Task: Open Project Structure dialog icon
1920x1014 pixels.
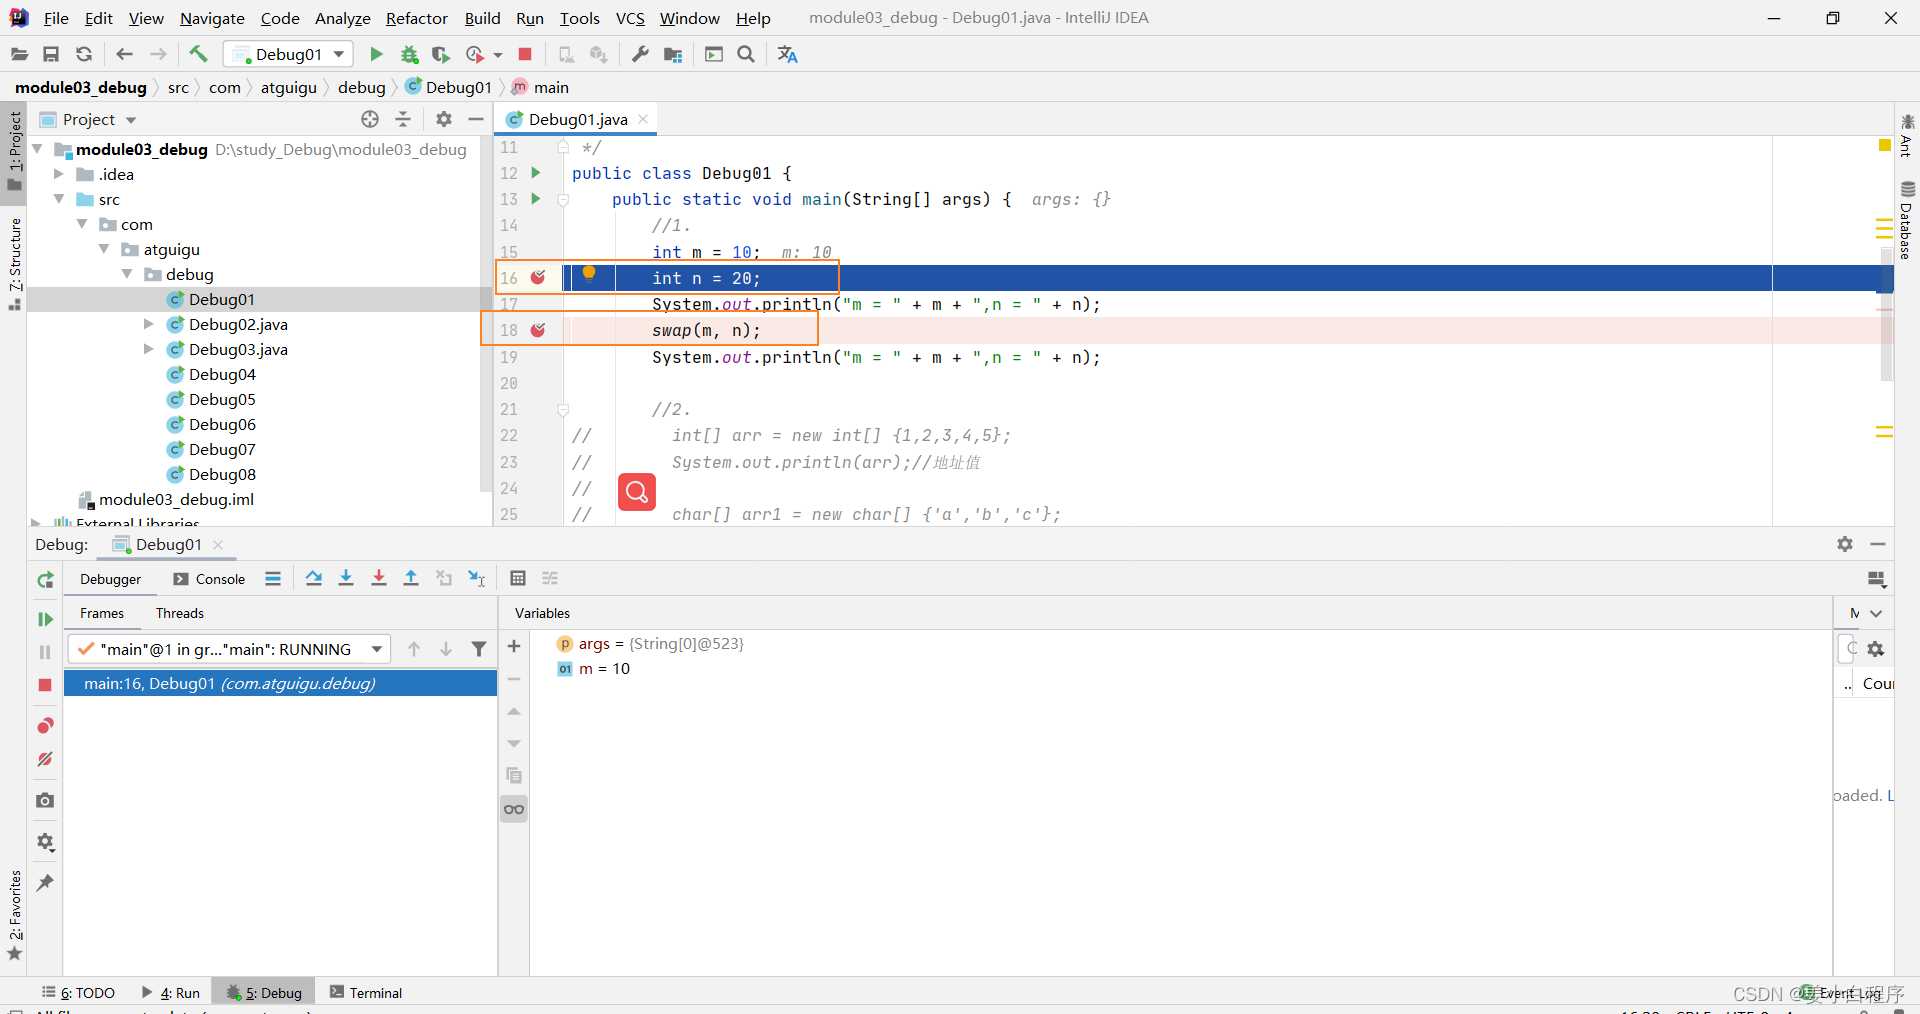Action: point(673,54)
